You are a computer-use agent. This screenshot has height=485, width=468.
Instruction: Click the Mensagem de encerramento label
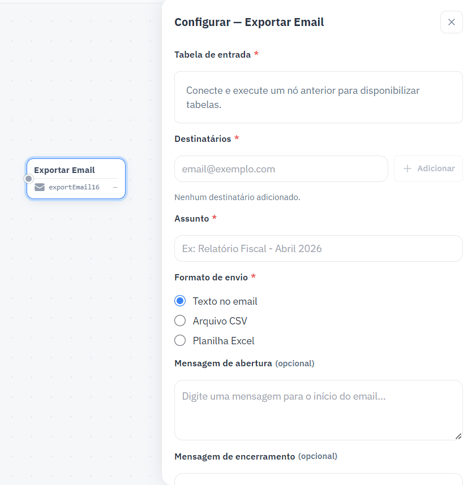pyautogui.click(x=235, y=456)
